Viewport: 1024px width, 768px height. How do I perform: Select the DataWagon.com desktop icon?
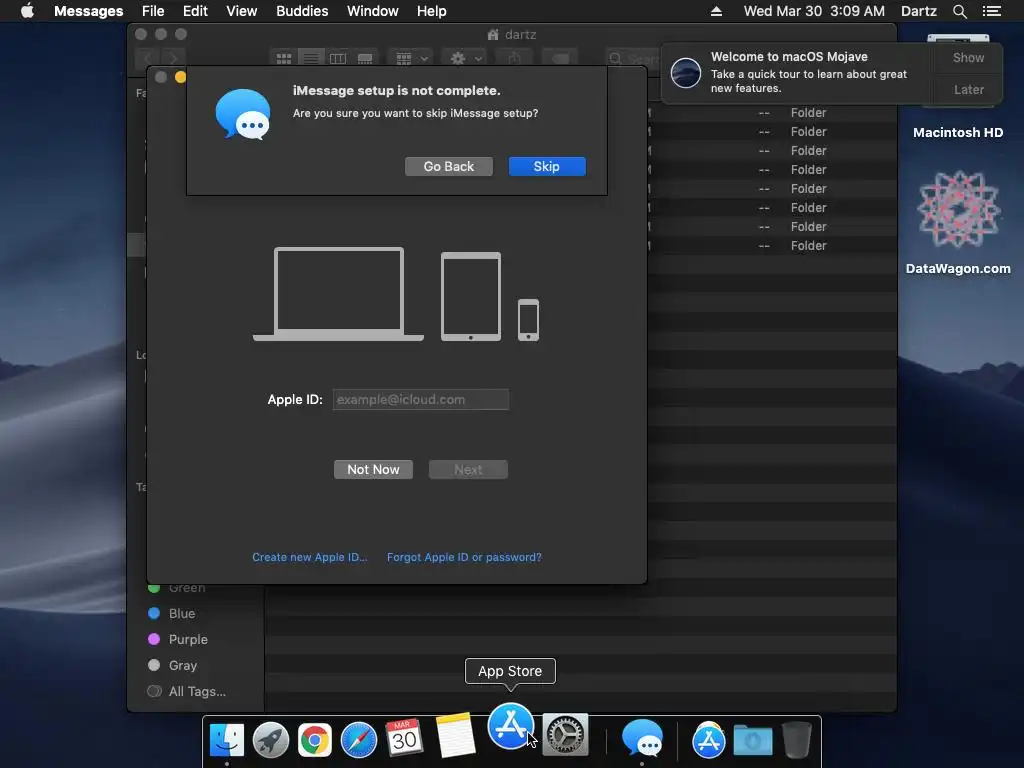(958, 210)
